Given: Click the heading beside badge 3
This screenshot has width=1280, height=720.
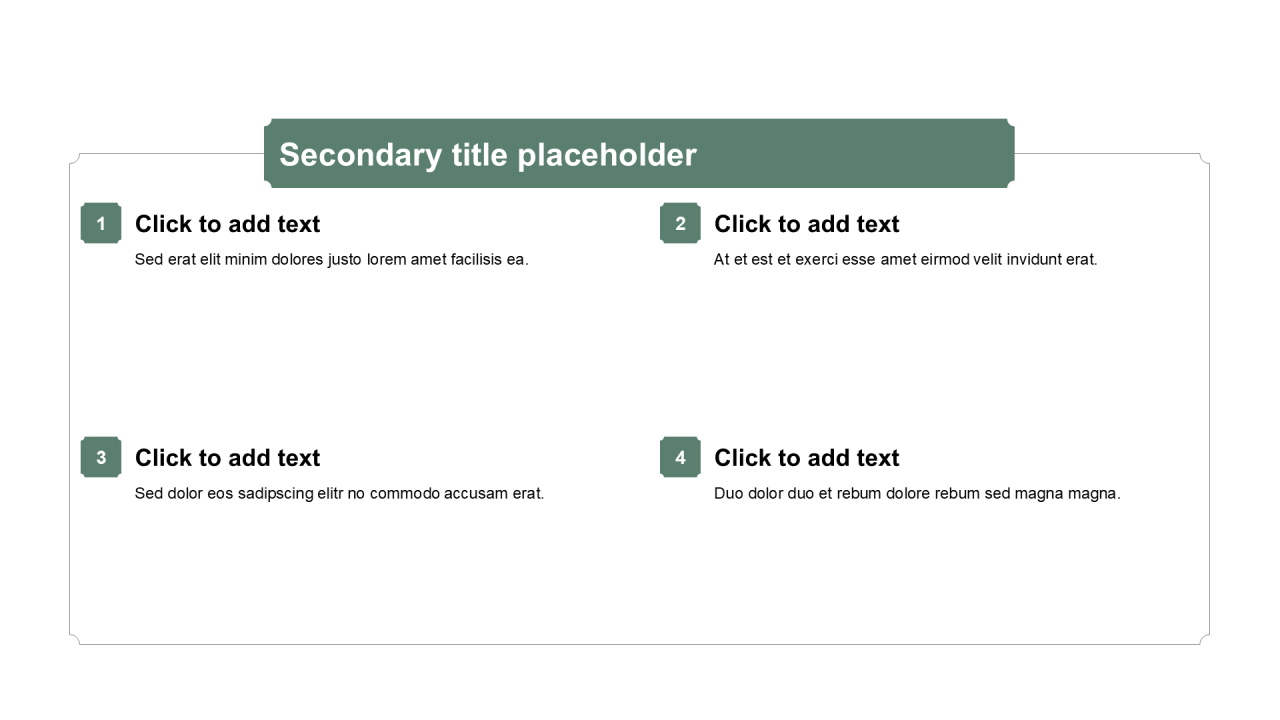Looking at the screenshot, I should 227,458.
